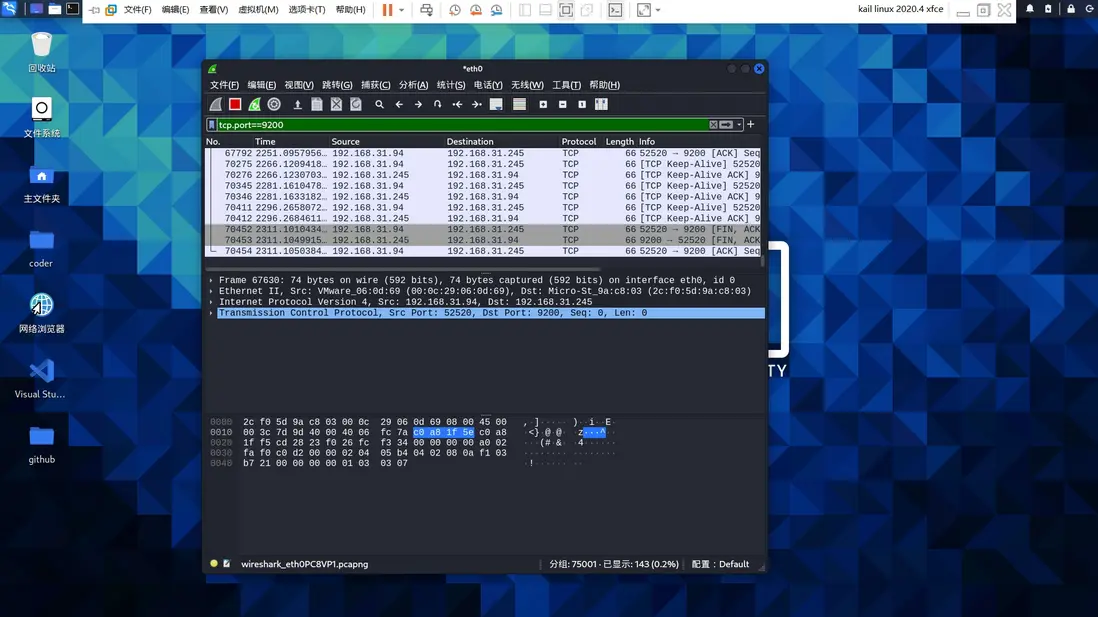
Task: Open a capture file via upload arrow icon
Action: point(298,104)
